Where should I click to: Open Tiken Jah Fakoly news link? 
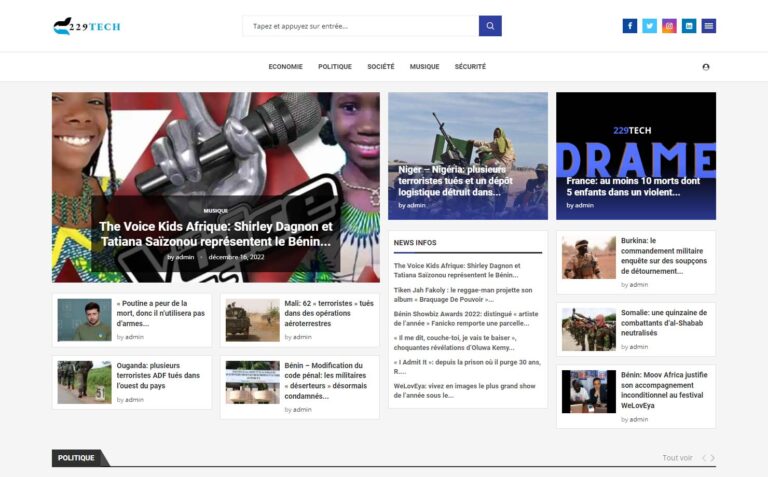point(463,295)
